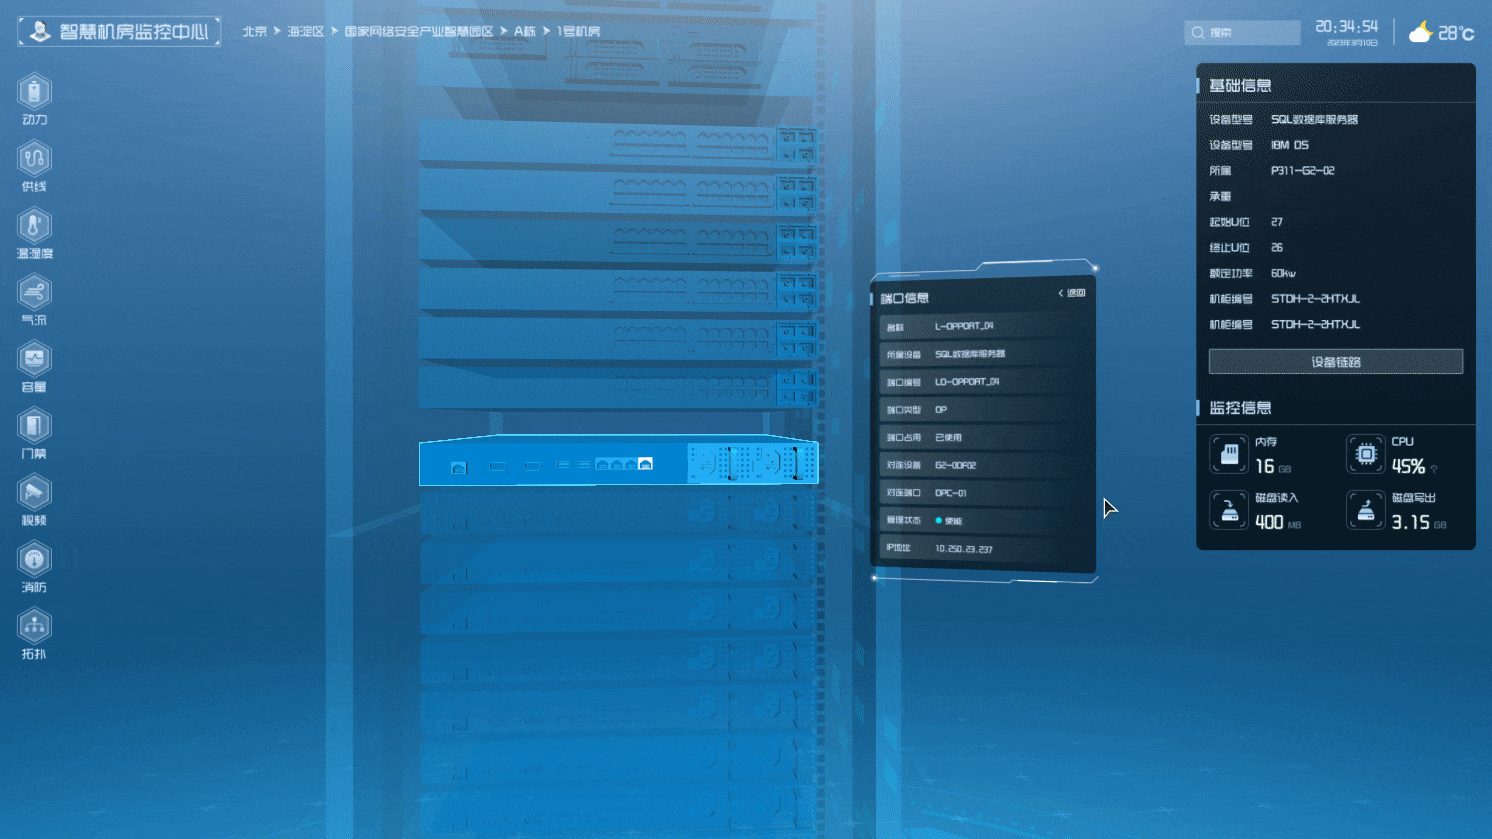Click peer device value G2-ODF02

(x=955, y=465)
